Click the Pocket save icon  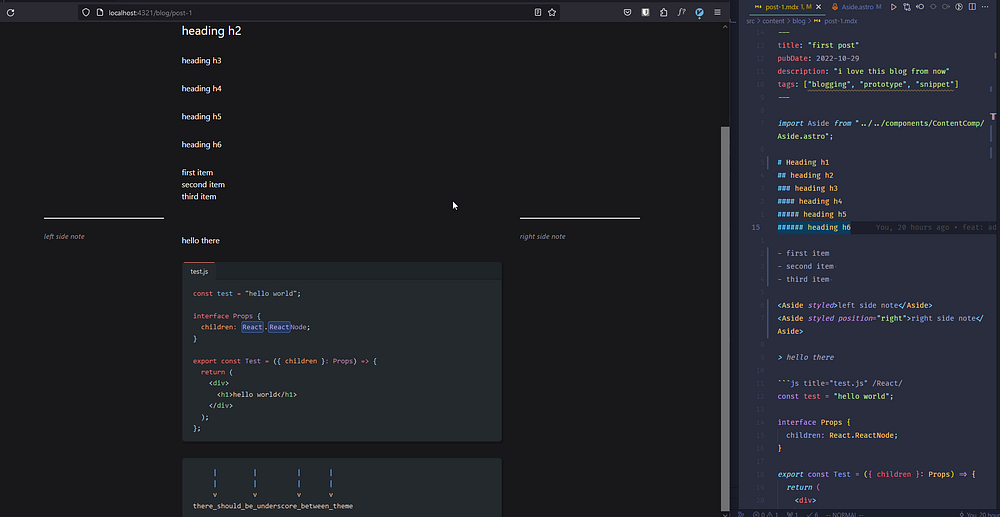coord(627,12)
